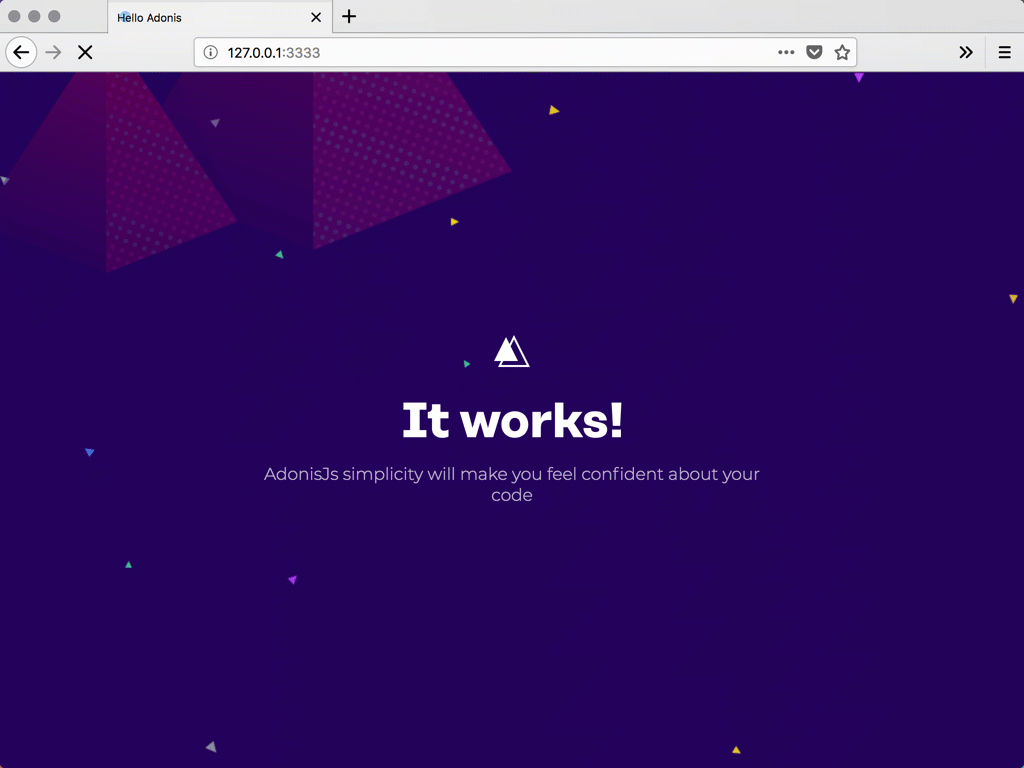The width and height of the screenshot is (1024, 768).
Task: Stop loading the page
Action: click(x=85, y=52)
